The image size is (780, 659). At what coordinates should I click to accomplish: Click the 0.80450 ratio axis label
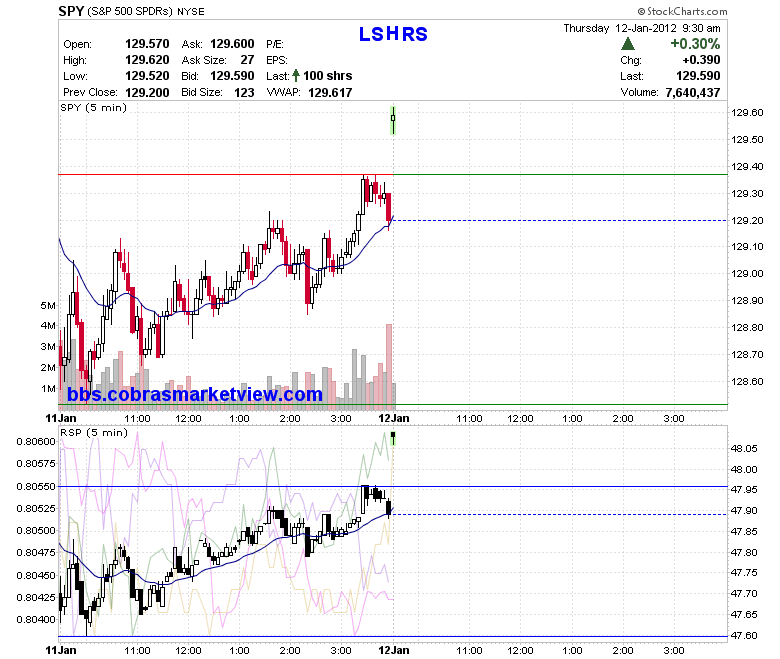coord(36,575)
